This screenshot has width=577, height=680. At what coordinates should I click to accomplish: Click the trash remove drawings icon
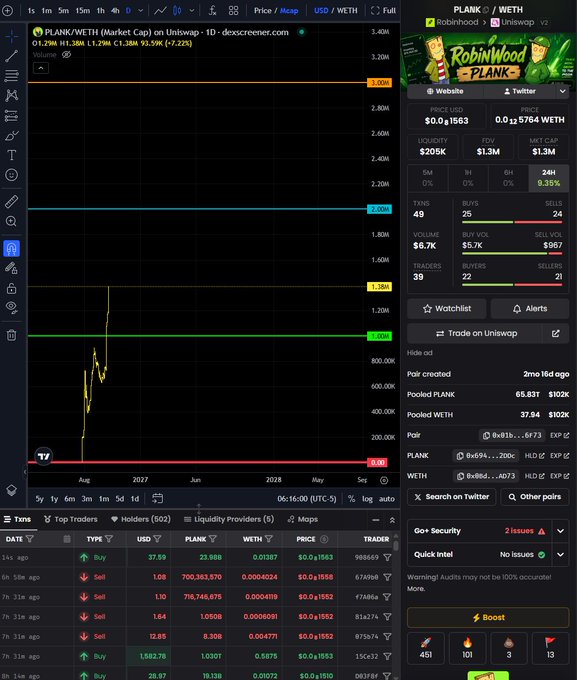click(12, 335)
